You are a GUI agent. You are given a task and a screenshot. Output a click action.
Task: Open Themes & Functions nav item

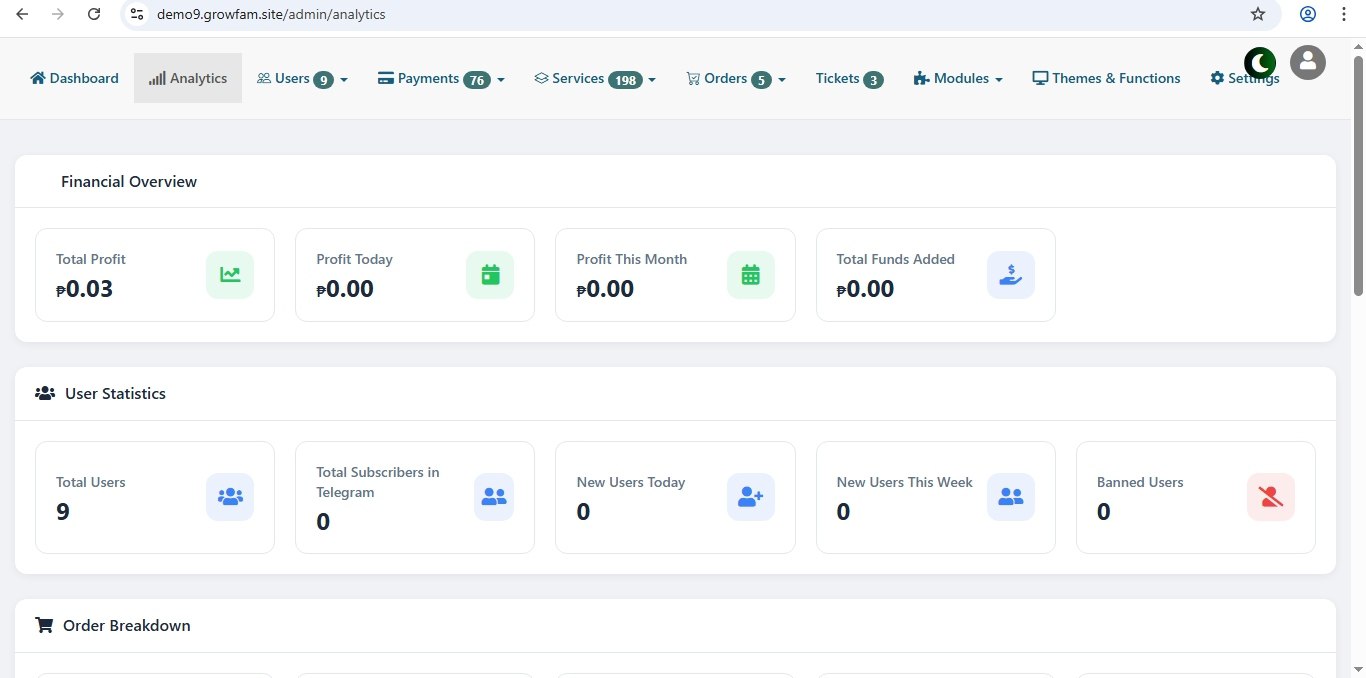[x=1106, y=78]
